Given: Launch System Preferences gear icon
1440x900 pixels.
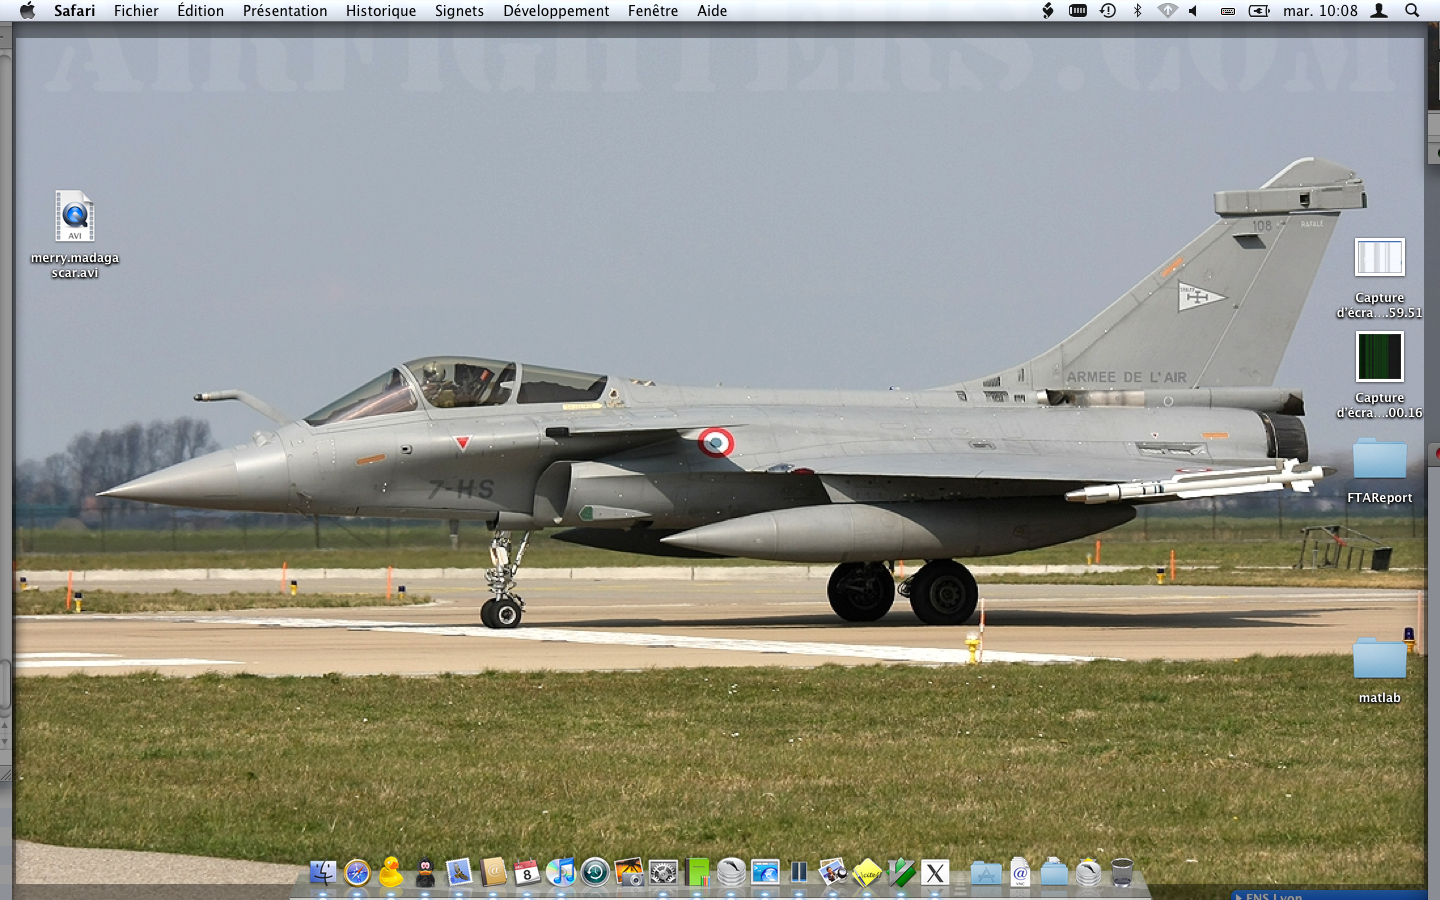Looking at the screenshot, I should click(x=663, y=873).
